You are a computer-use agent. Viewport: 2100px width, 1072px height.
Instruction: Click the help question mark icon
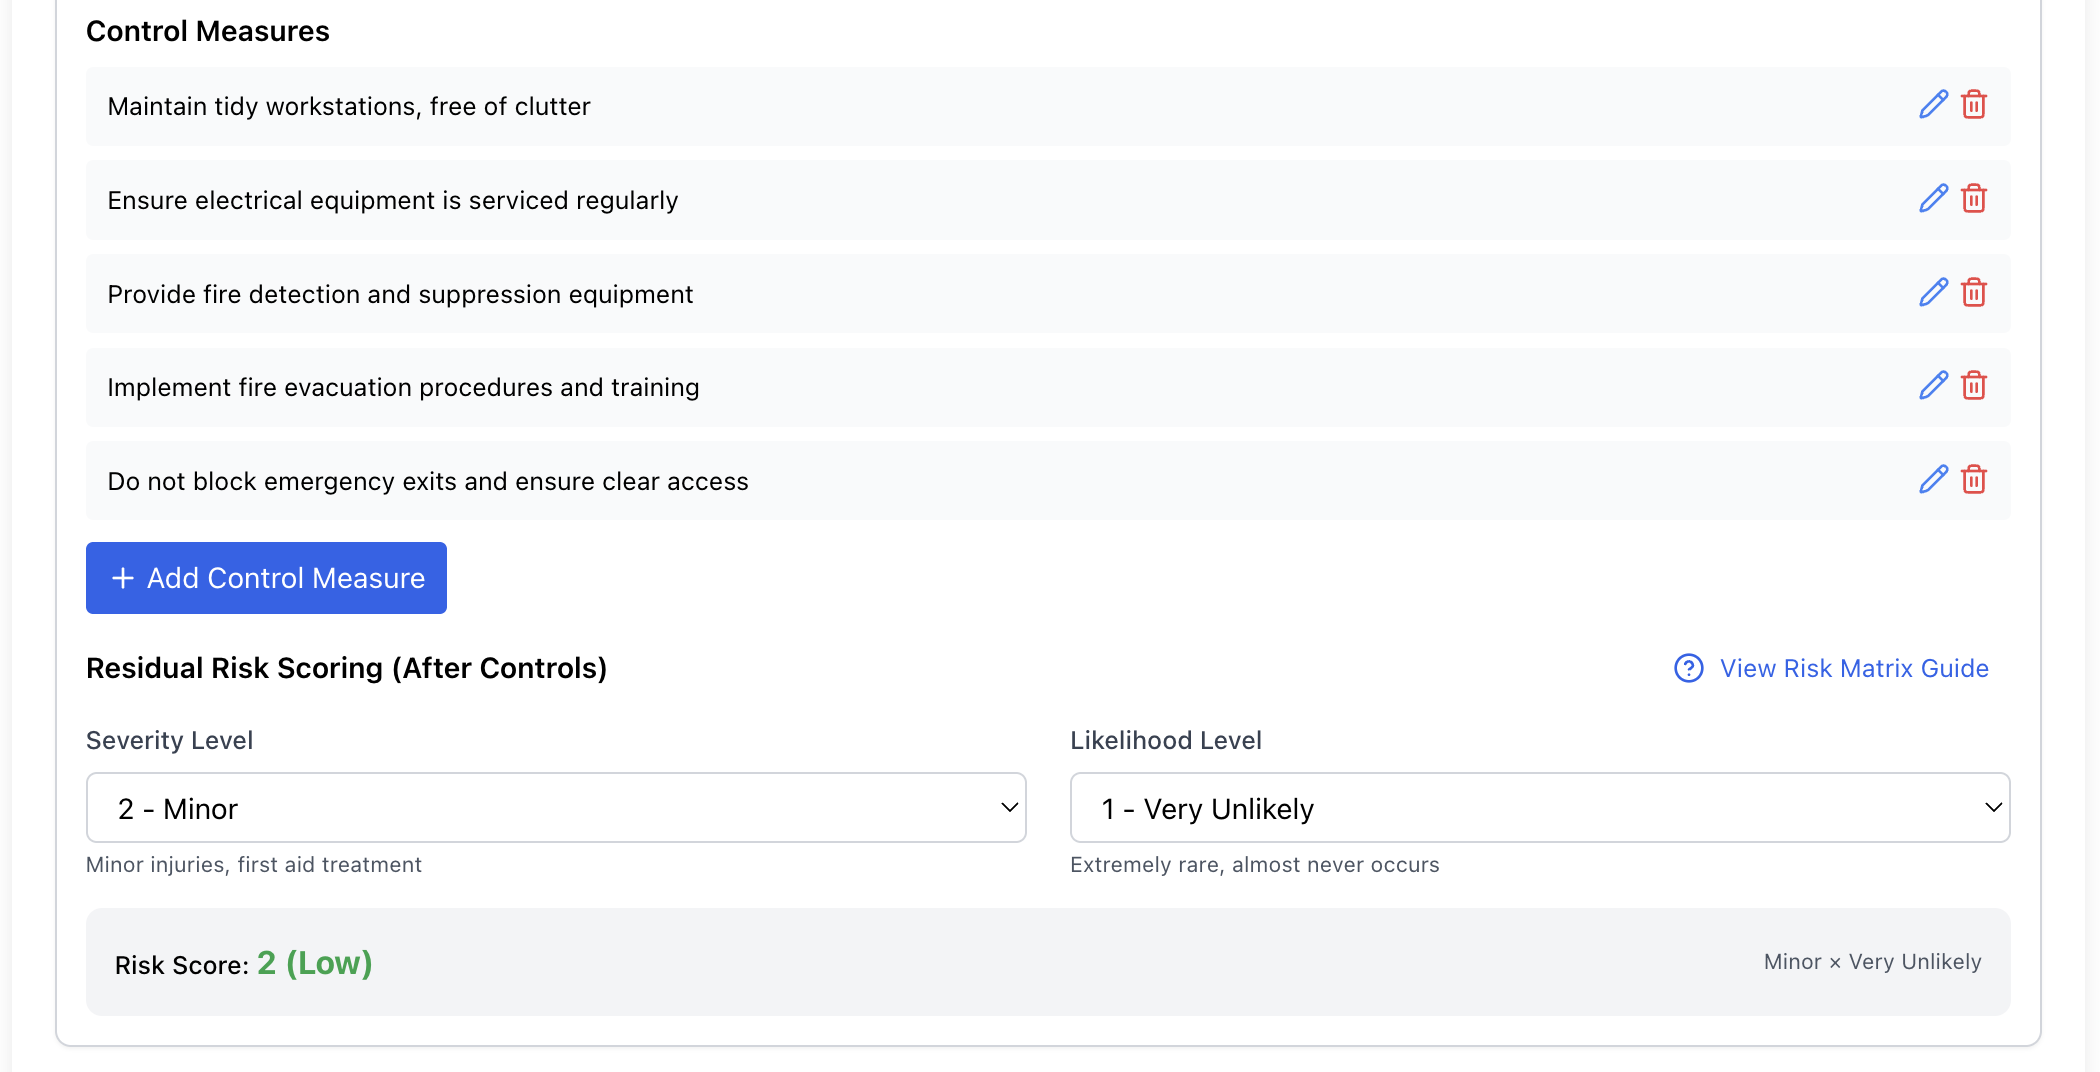point(1688,668)
